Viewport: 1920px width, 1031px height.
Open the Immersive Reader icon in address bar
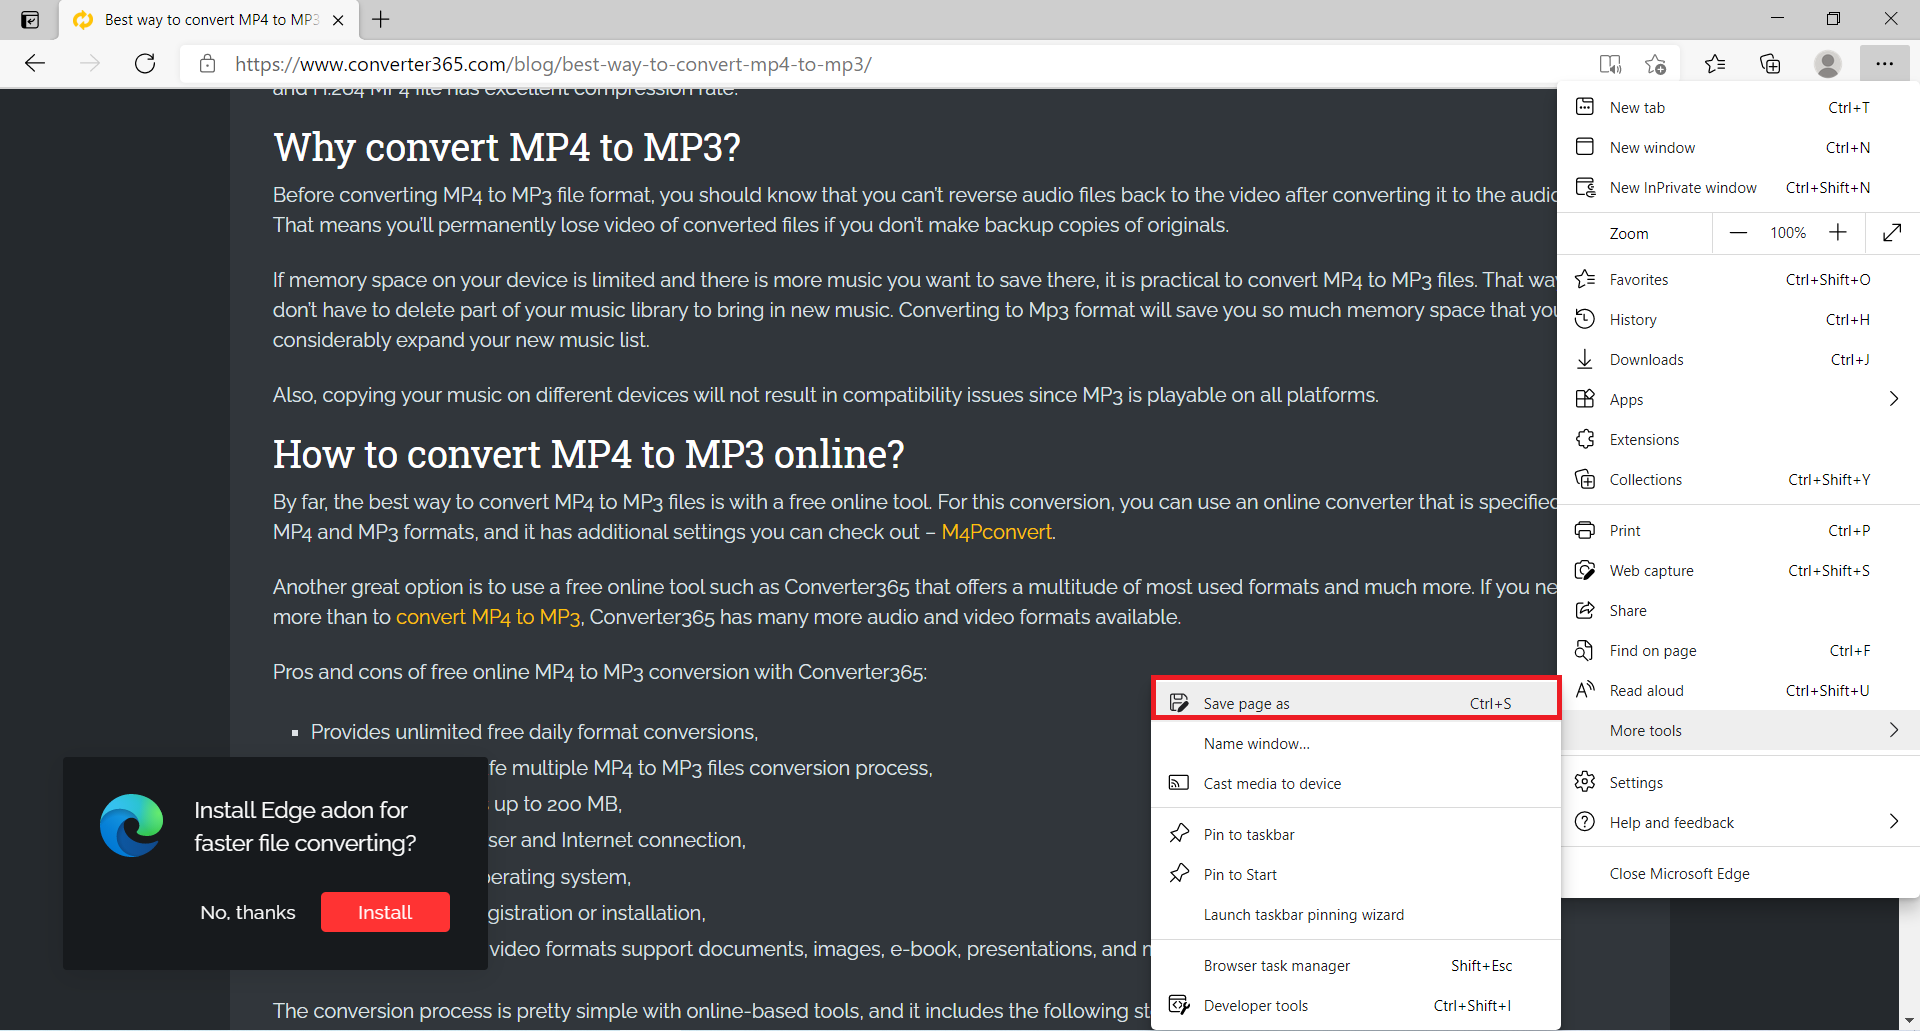coord(1610,64)
